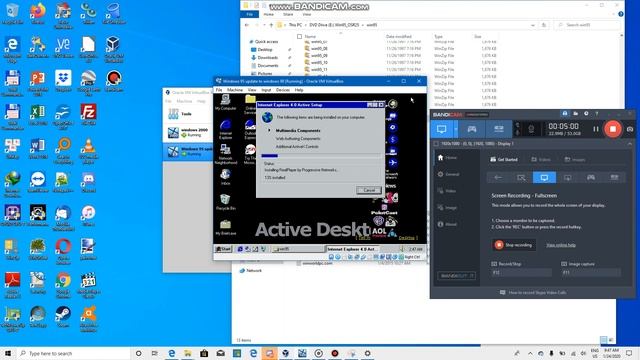Open the Help menu in VirtualBox VM window

[299, 90]
